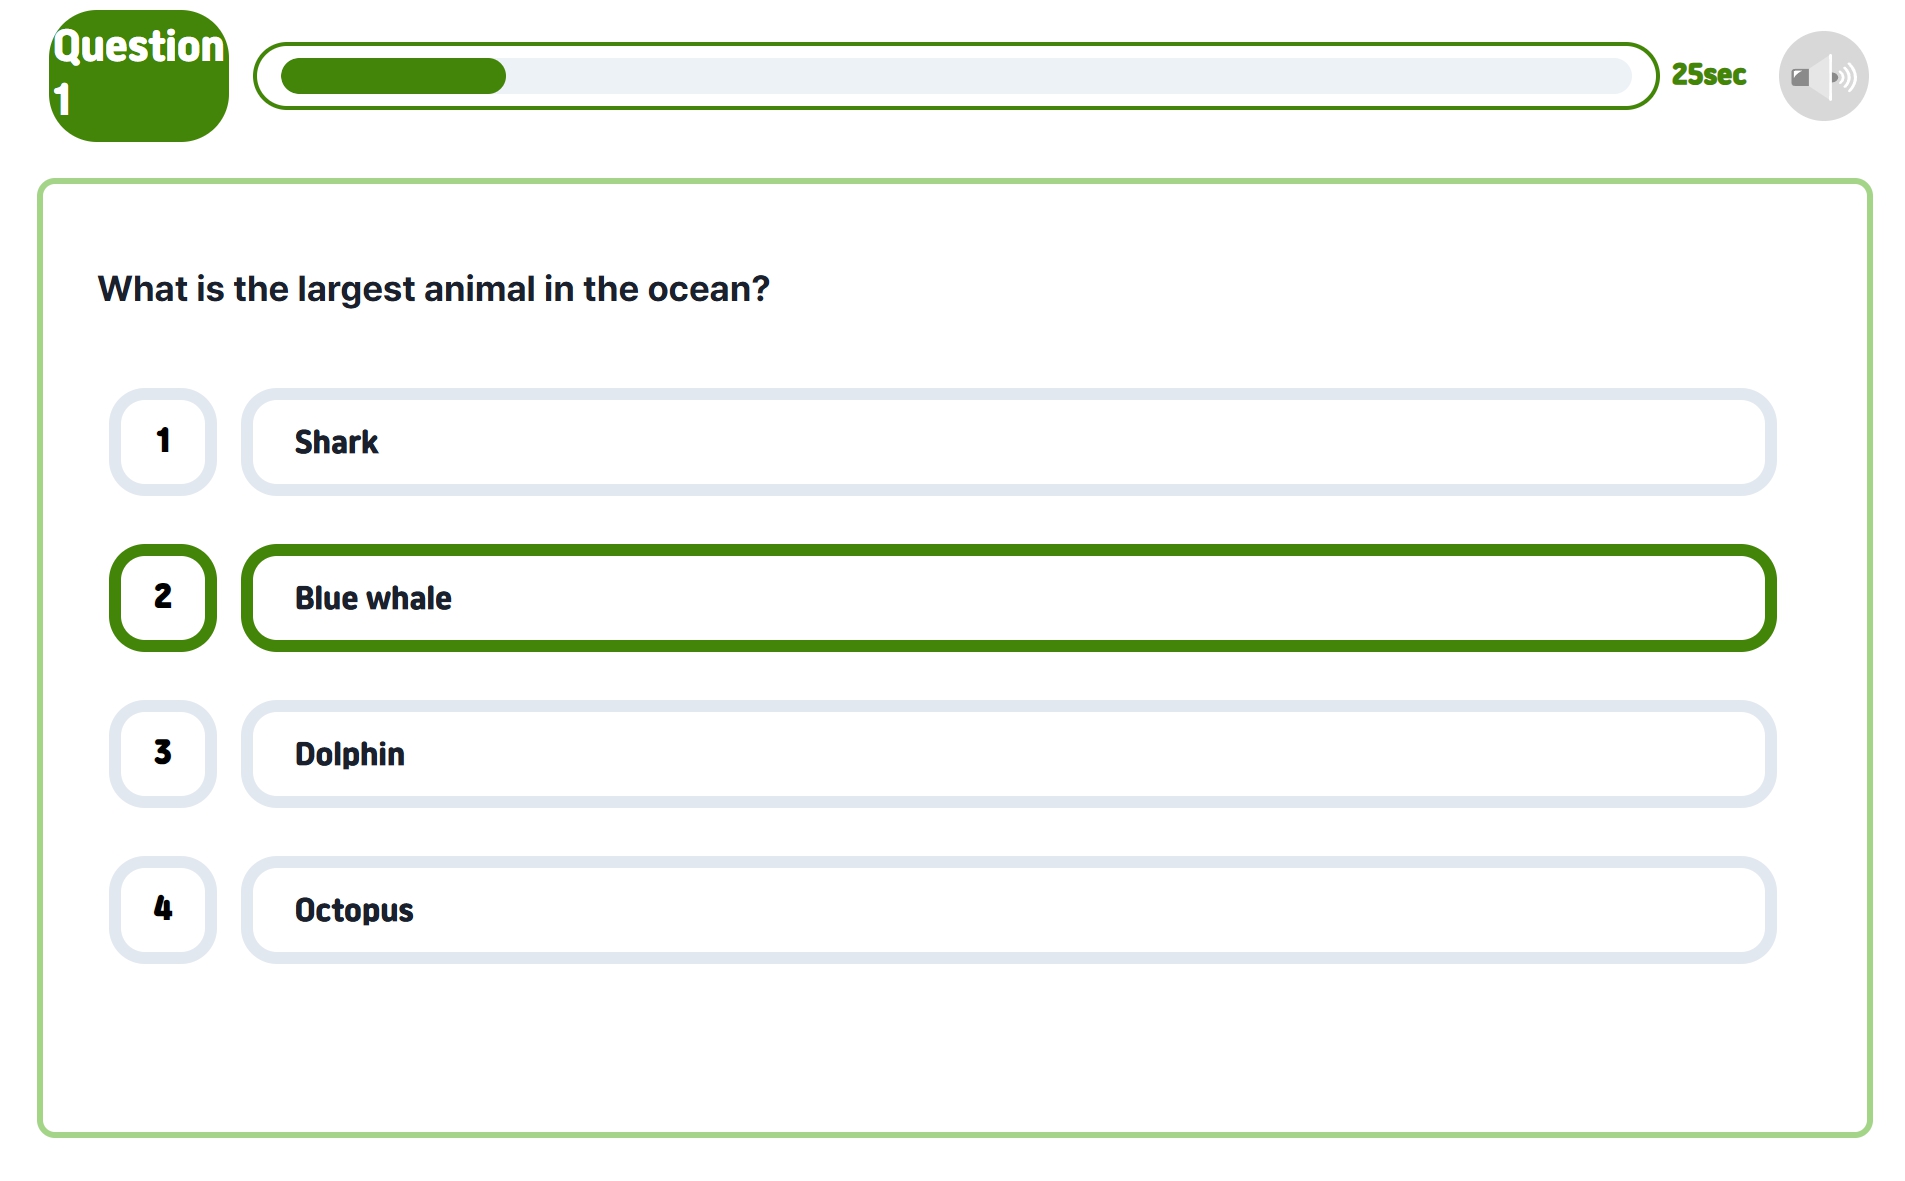Choose the Blue whale answer option
The width and height of the screenshot is (1905, 1181).
click(1008, 597)
